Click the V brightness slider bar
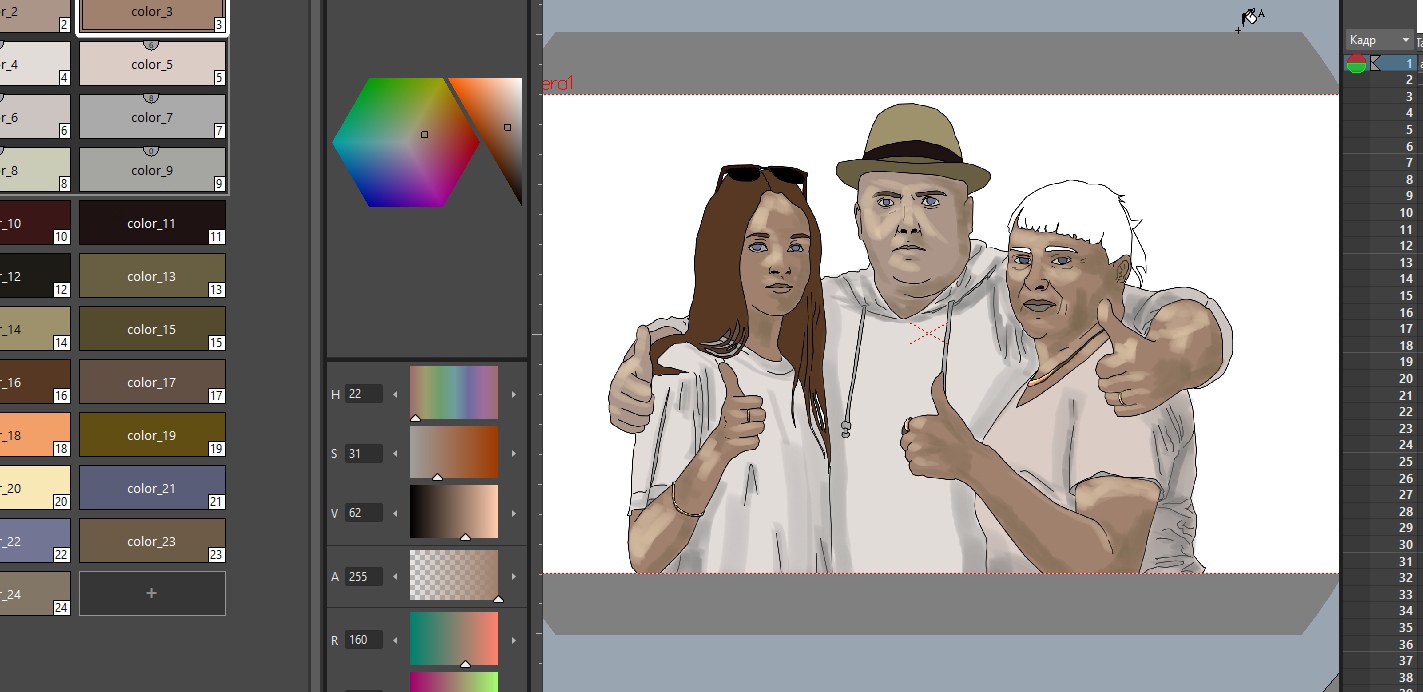 [x=454, y=511]
